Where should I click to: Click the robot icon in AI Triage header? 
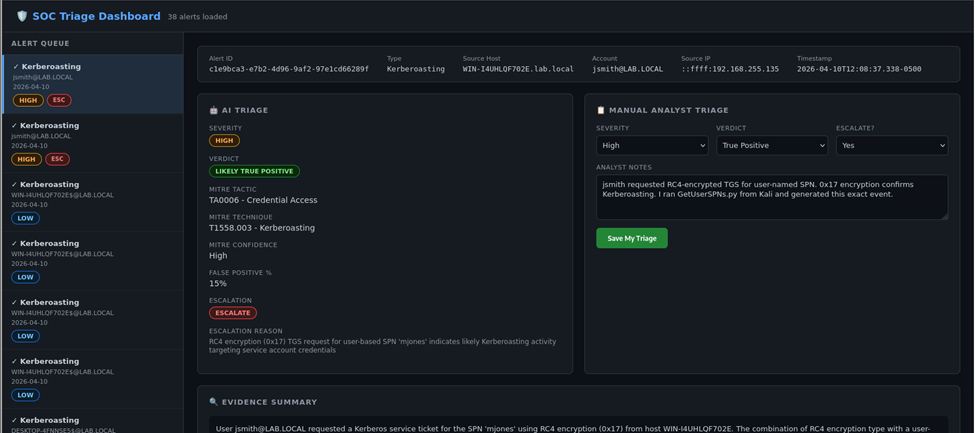tap(214, 110)
